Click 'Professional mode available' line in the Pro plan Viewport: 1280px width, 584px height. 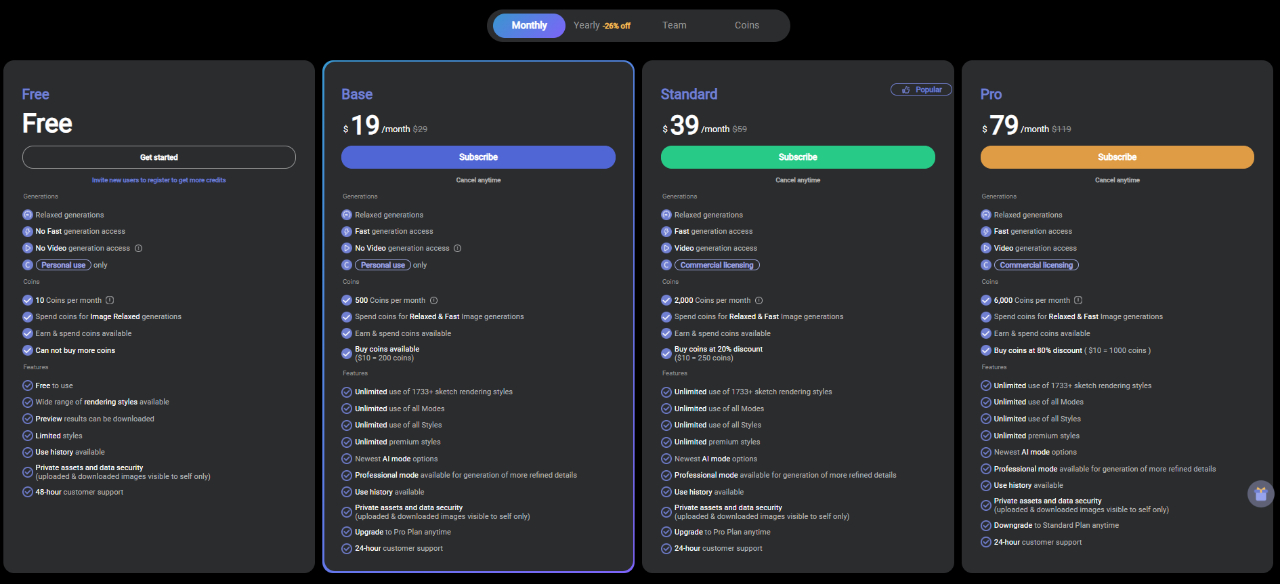1105,468
